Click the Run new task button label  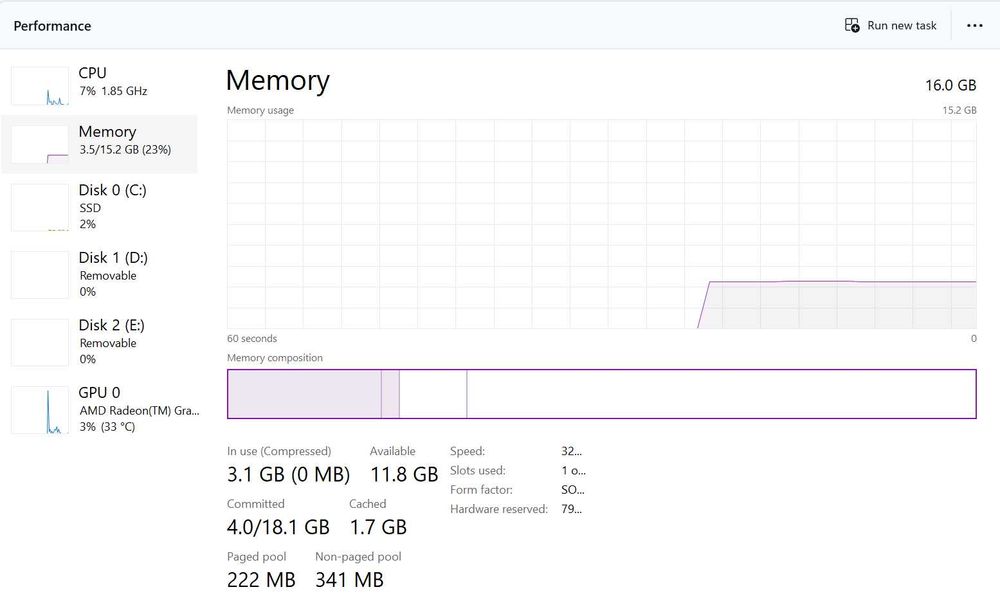coord(902,26)
